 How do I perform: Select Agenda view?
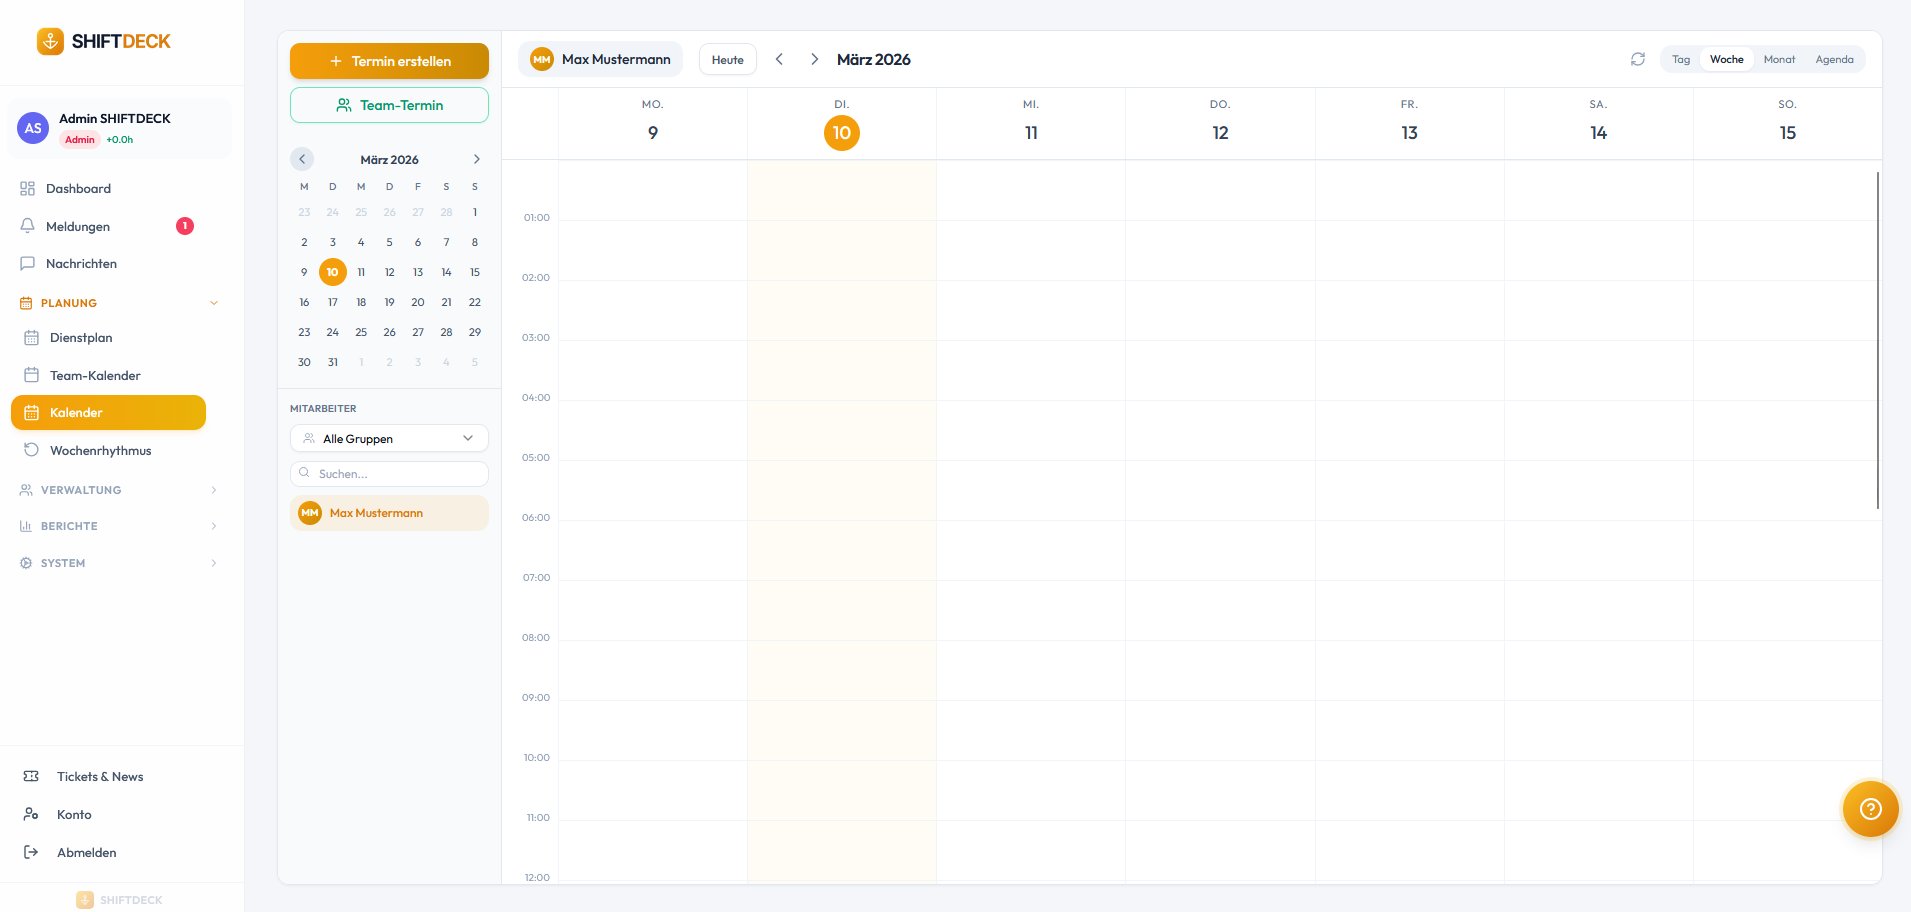point(1834,60)
